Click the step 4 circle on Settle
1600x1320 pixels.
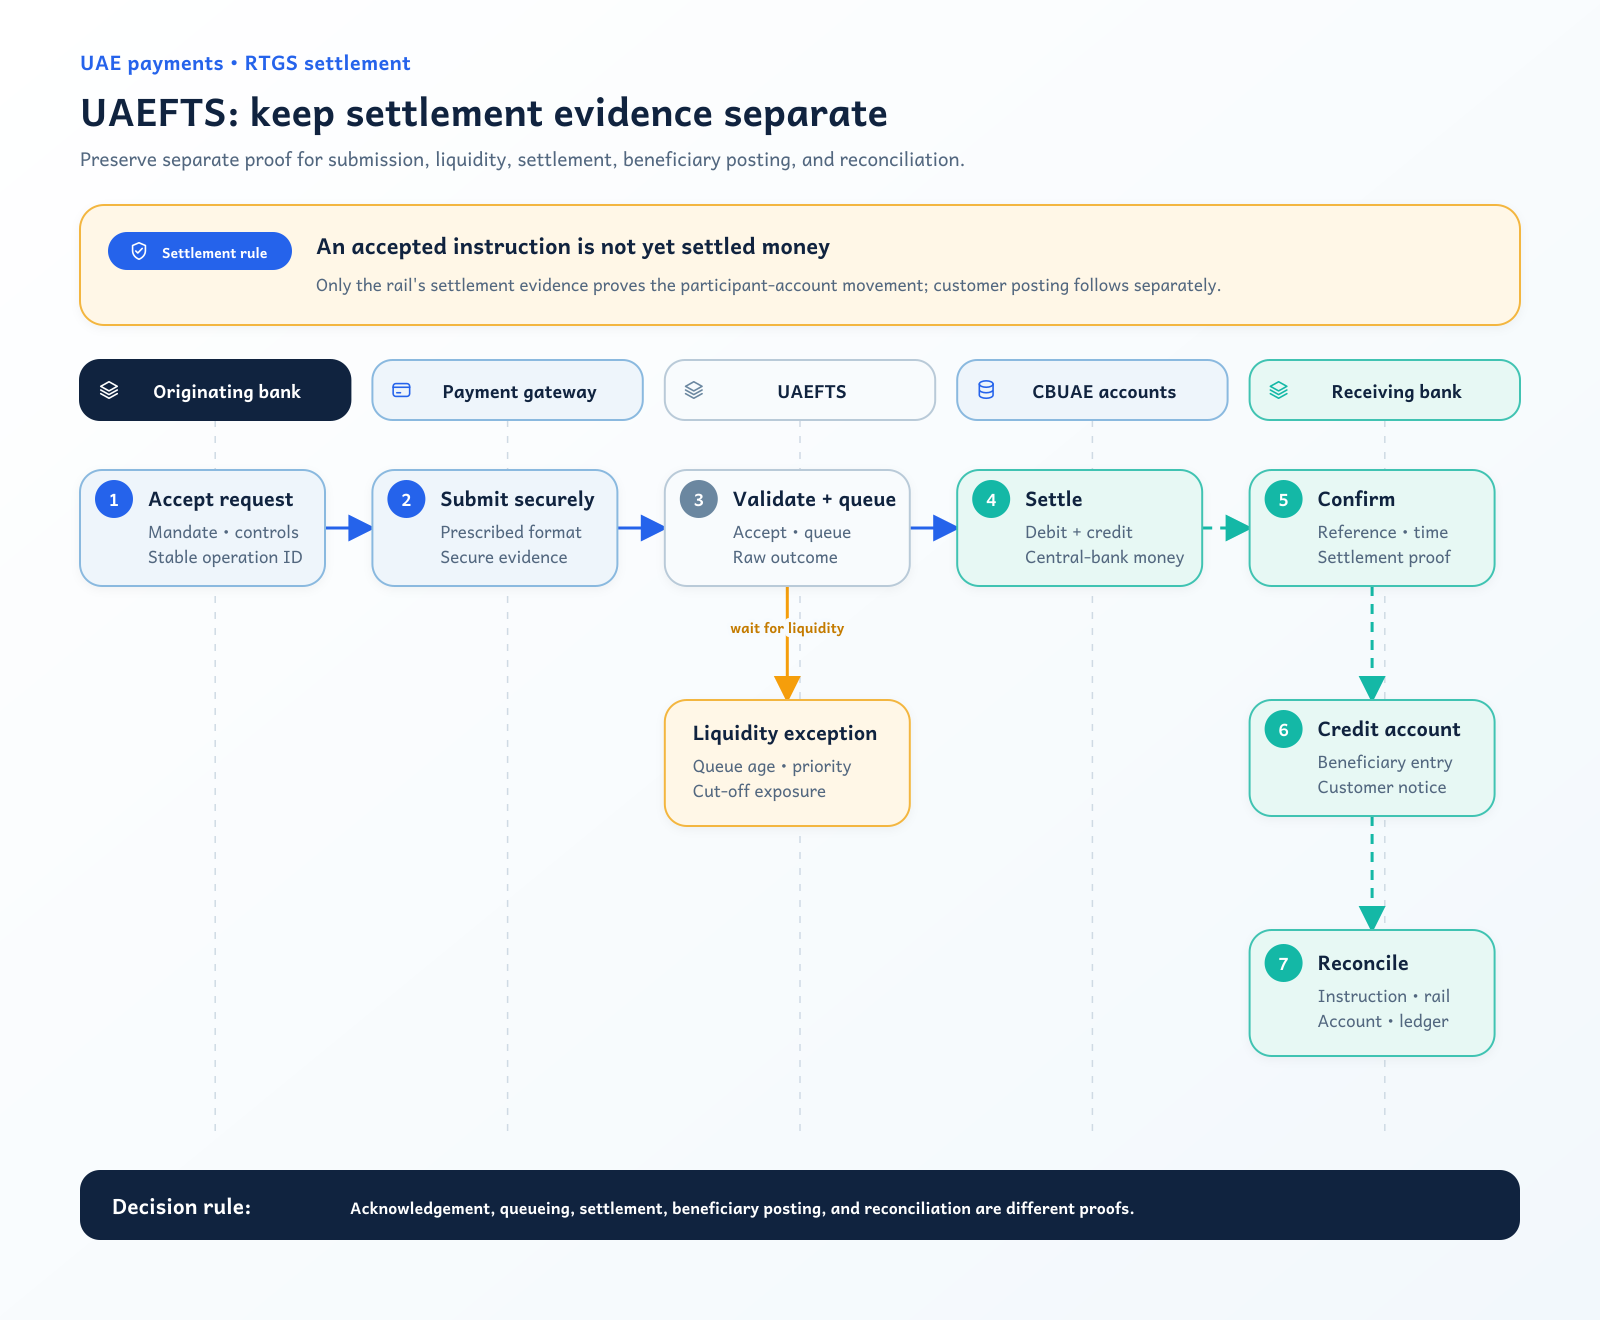pos(991,499)
